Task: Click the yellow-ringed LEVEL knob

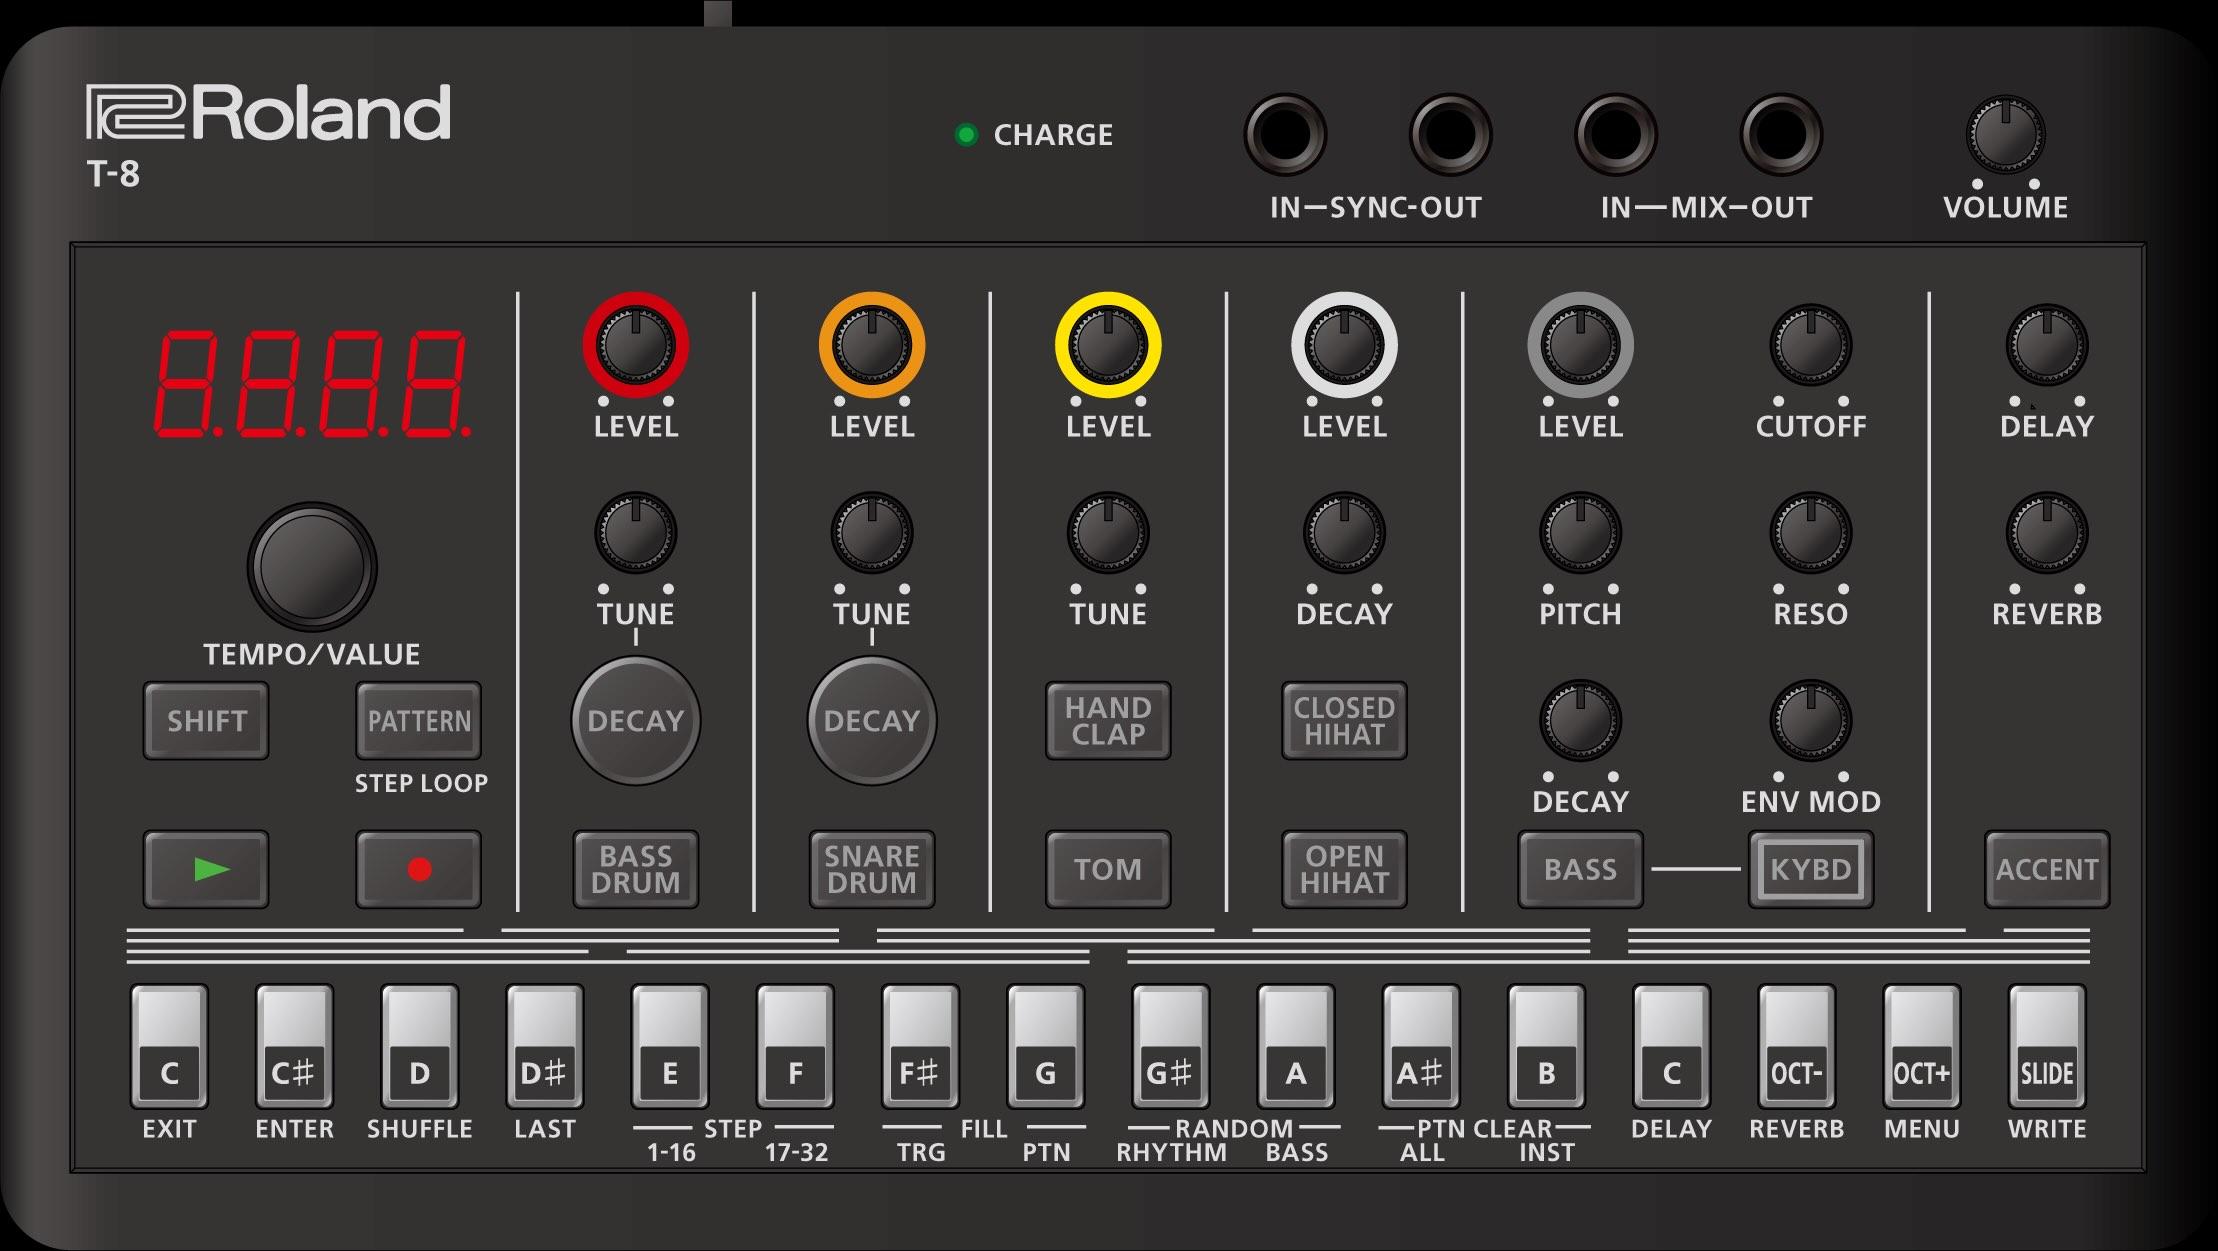Action: tap(1108, 346)
